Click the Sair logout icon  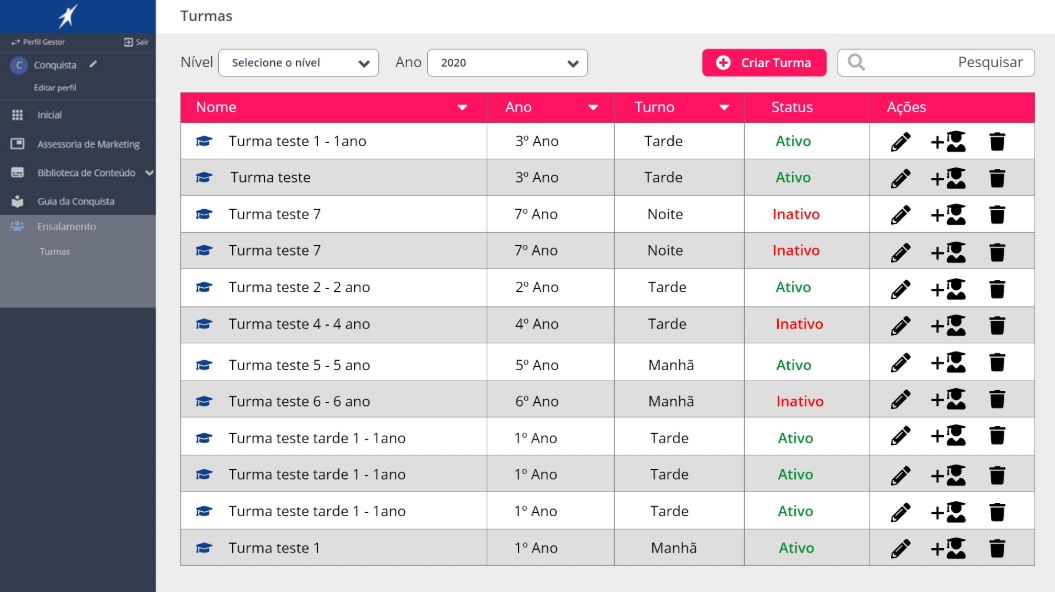(129, 42)
